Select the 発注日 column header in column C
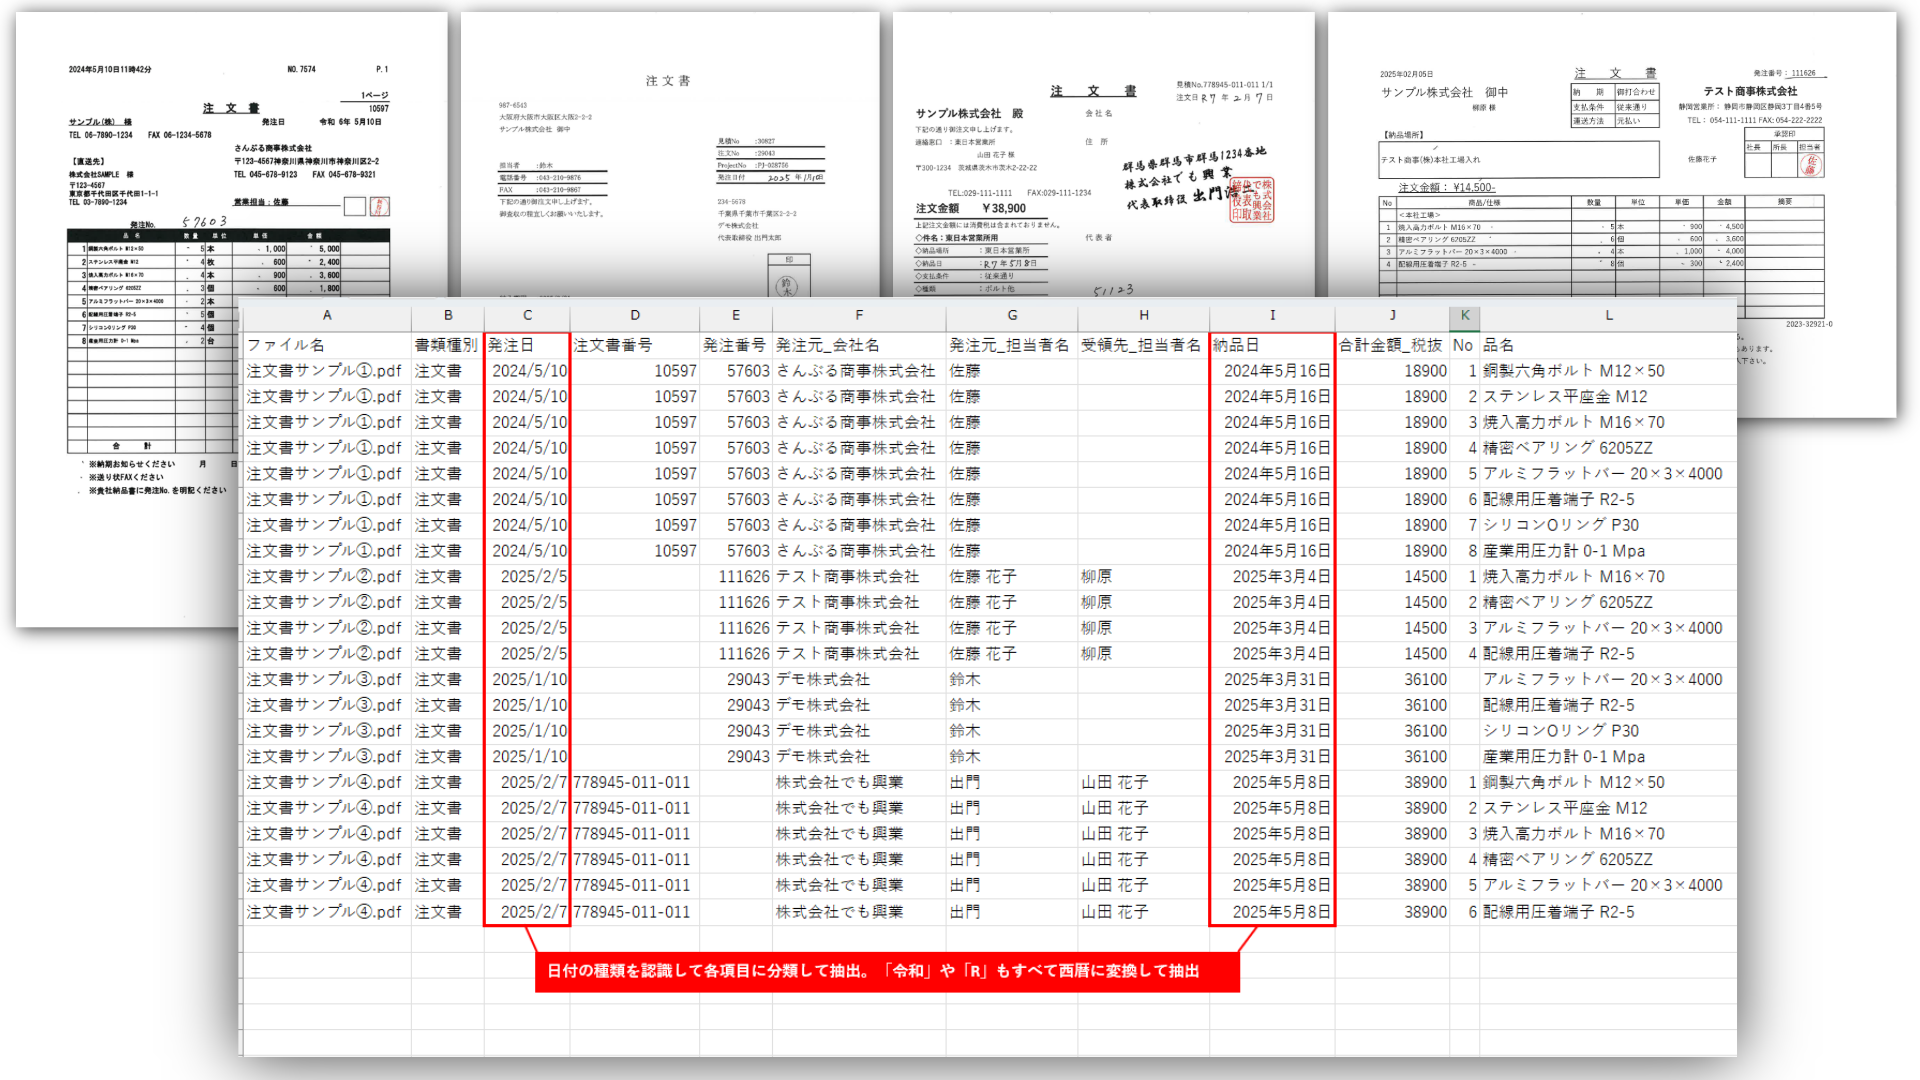The image size is (1920, 1080). pyautogui.click(x=525, y=344)
